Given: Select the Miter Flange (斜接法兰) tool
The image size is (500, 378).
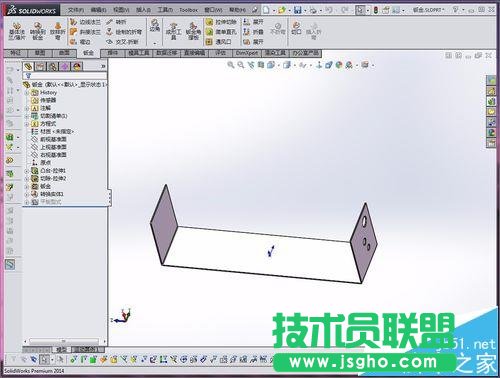Looking at the screenshot, I should click(x=85, y=32).
